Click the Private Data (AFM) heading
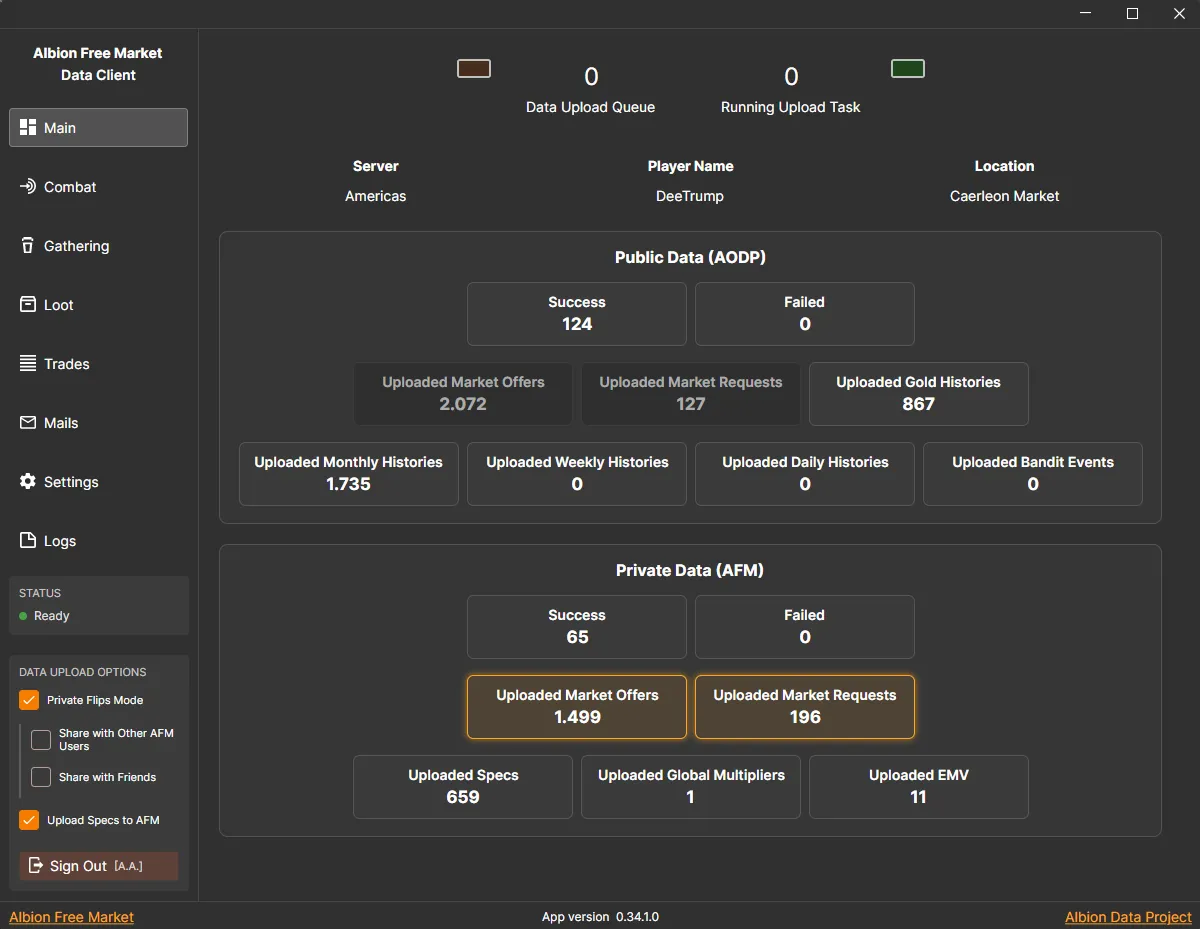 tap(690, 570)
